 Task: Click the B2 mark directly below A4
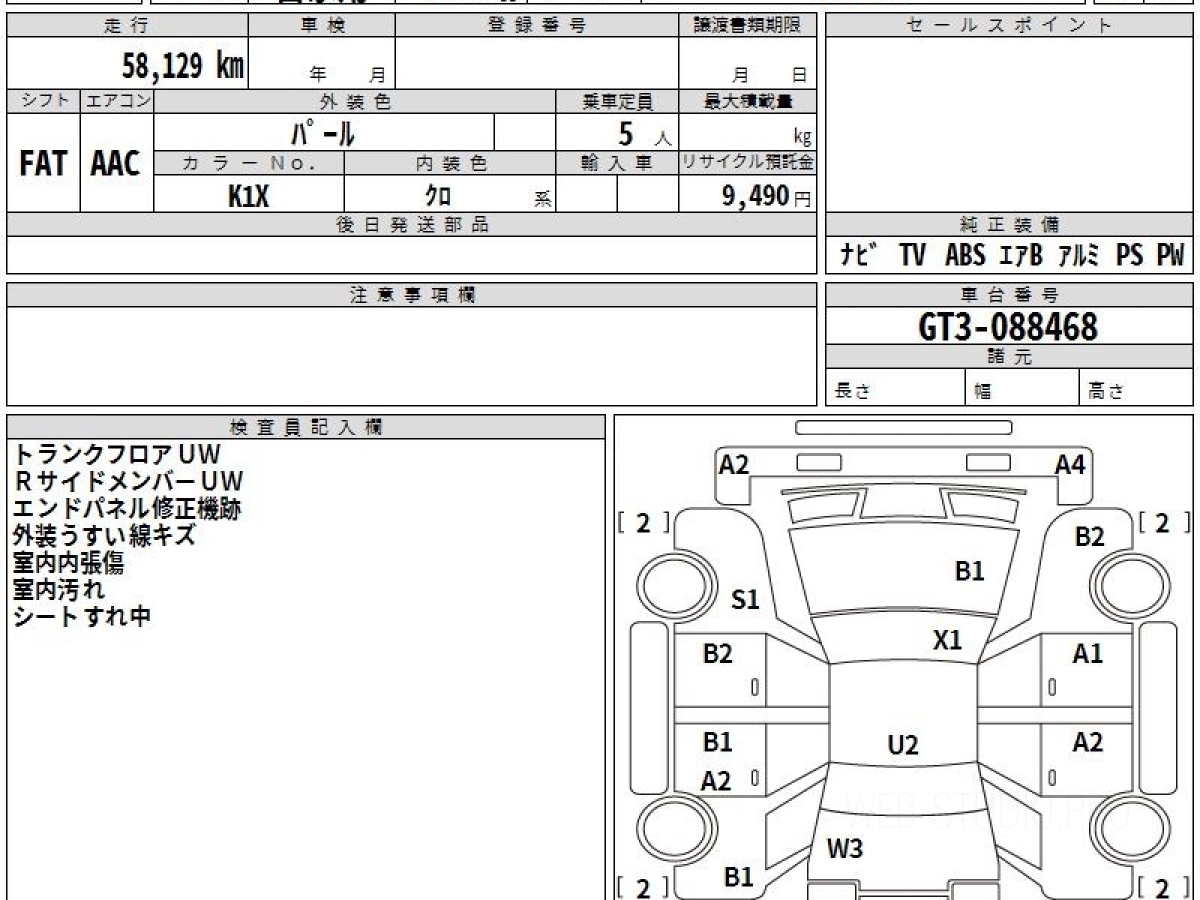(x=1090, y=537)
